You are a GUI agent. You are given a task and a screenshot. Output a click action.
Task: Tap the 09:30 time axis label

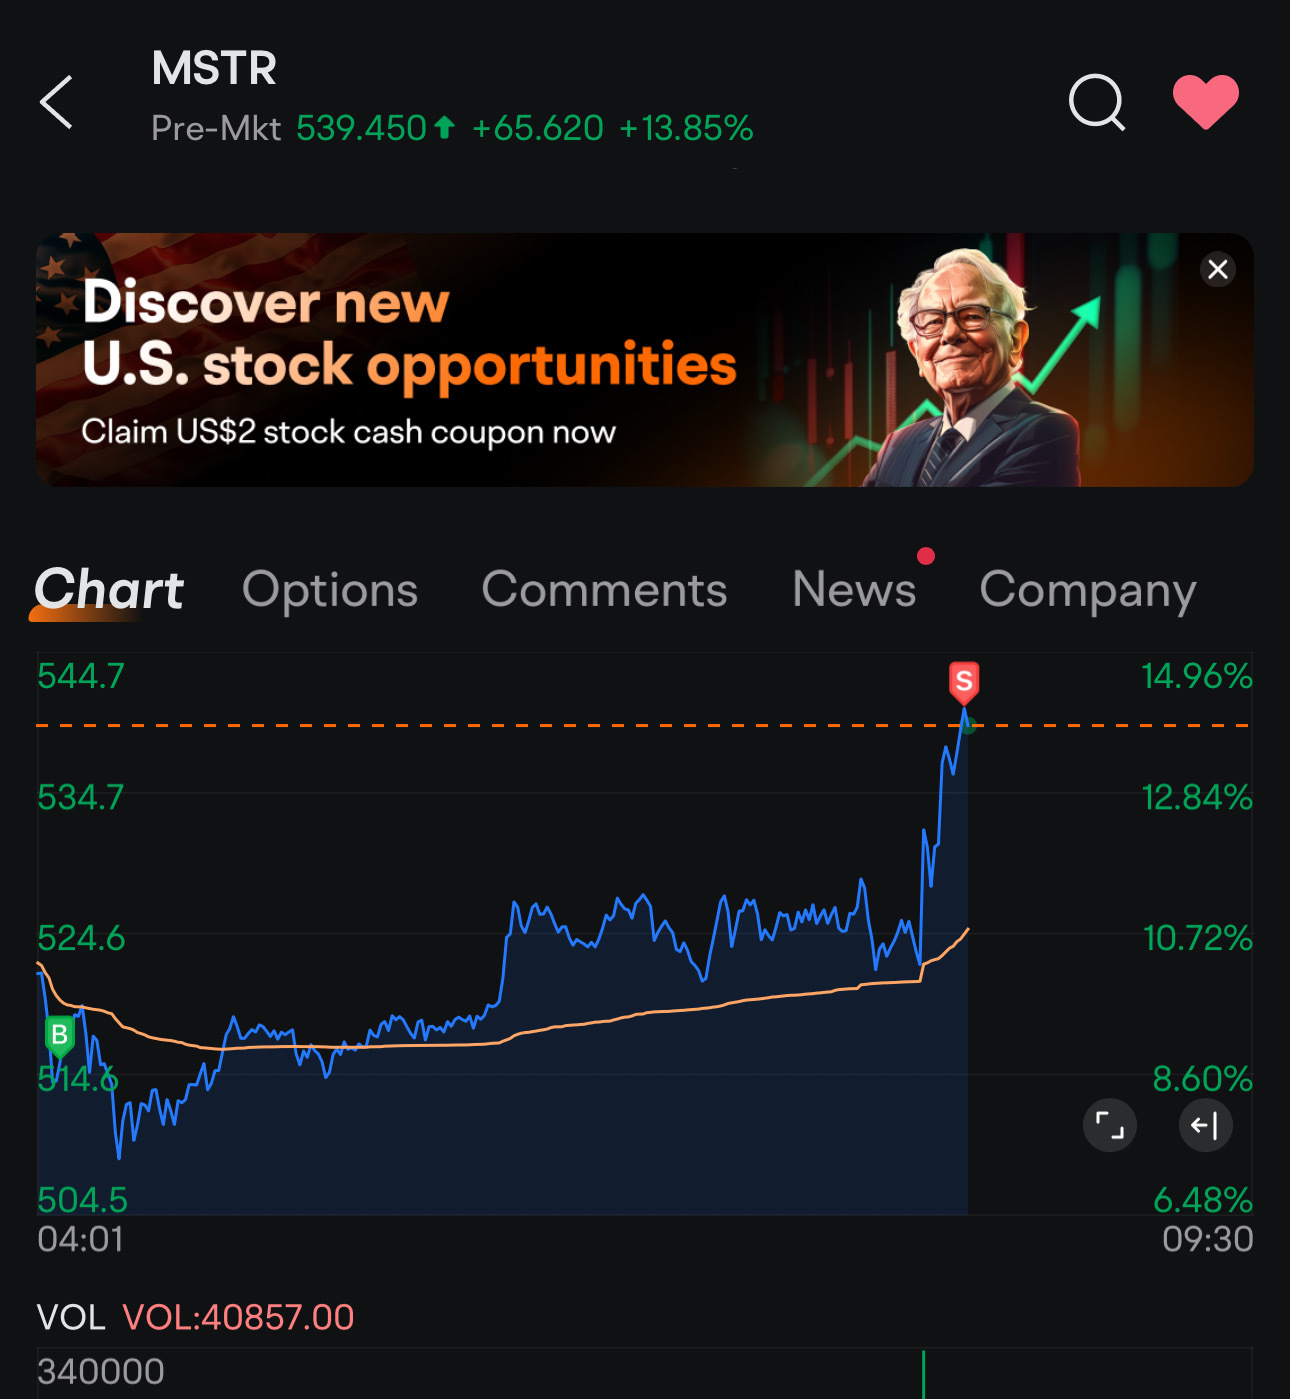pyautogui.click(x=1207, y=1239)
